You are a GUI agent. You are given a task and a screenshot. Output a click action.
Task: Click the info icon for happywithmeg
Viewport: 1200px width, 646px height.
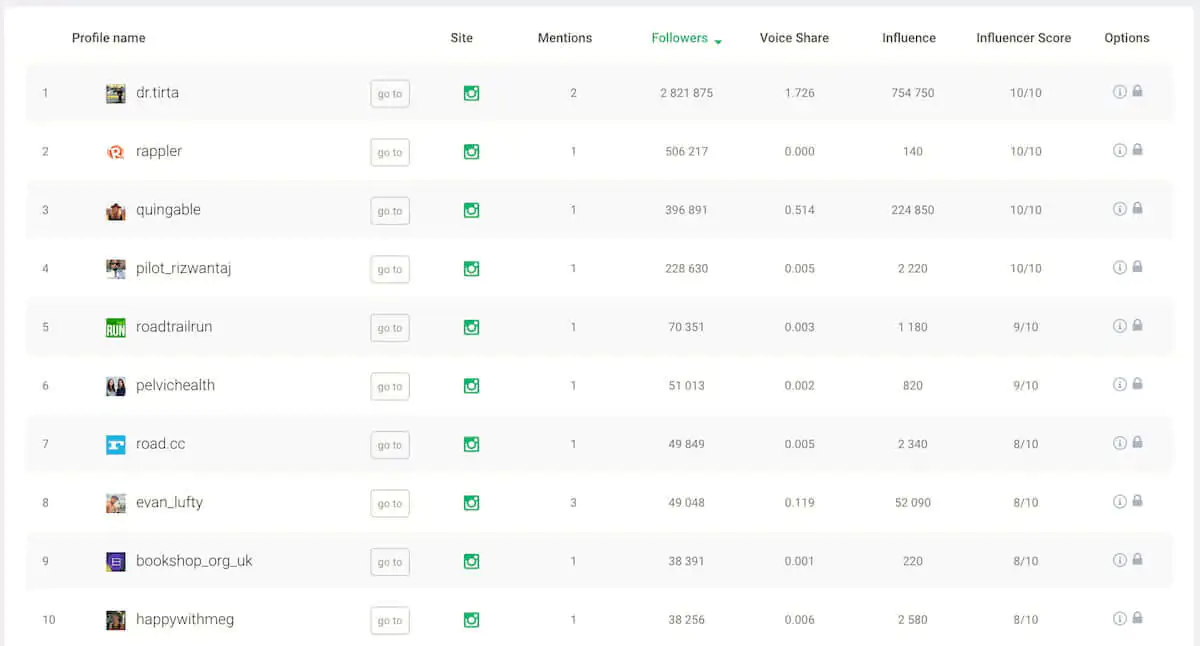[1119, 619]
